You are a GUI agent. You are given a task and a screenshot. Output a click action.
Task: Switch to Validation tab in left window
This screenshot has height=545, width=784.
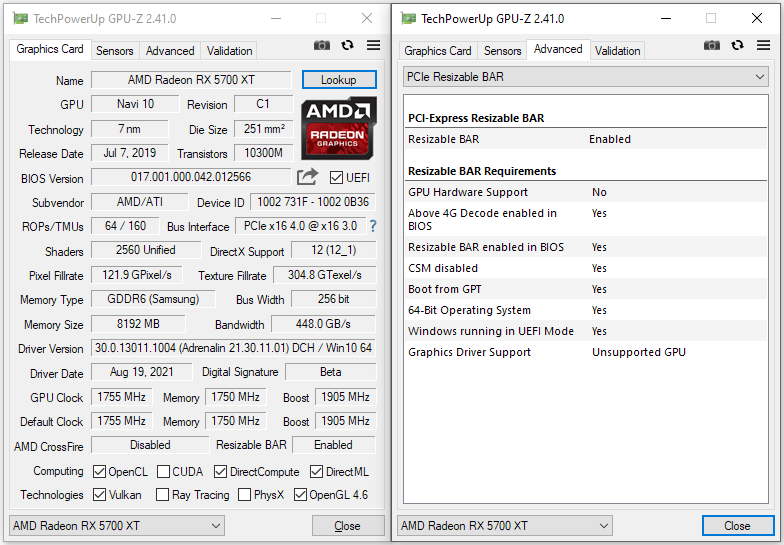coord(230,50)
